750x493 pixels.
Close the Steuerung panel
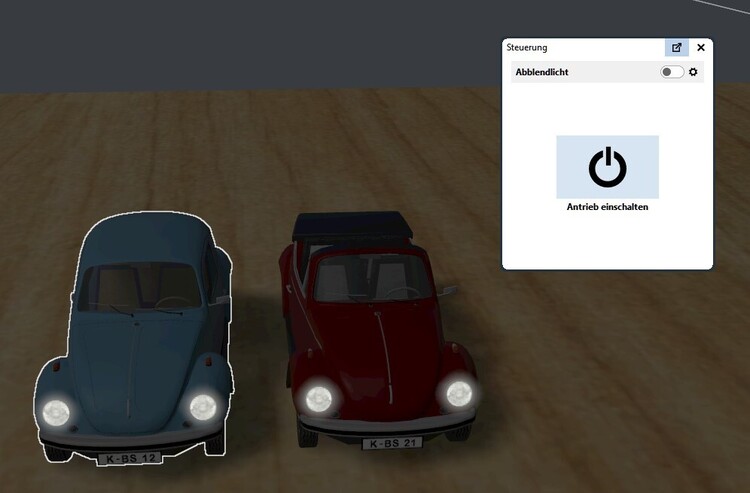tap(701, 47)
